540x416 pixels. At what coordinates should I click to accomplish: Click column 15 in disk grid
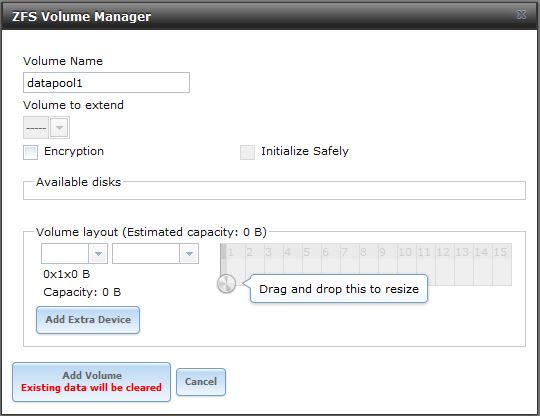pyautogui.click(x=502, y=264)
